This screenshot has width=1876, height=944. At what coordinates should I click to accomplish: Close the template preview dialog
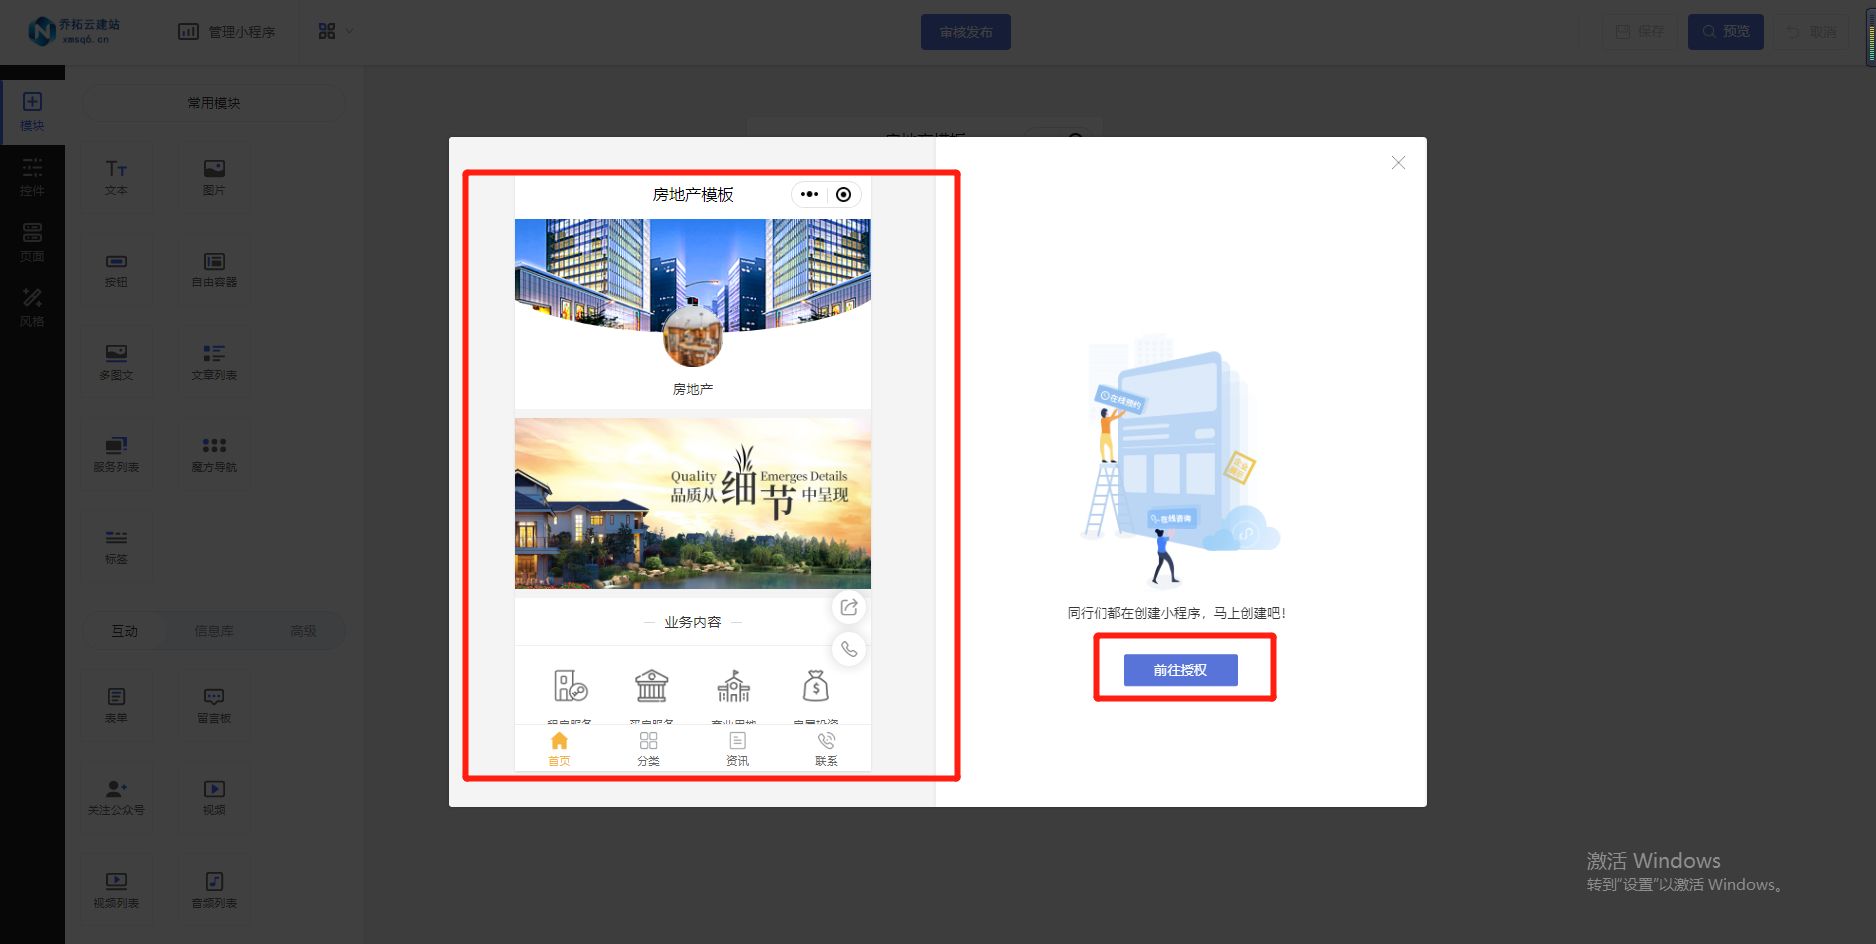[1398, 162]
